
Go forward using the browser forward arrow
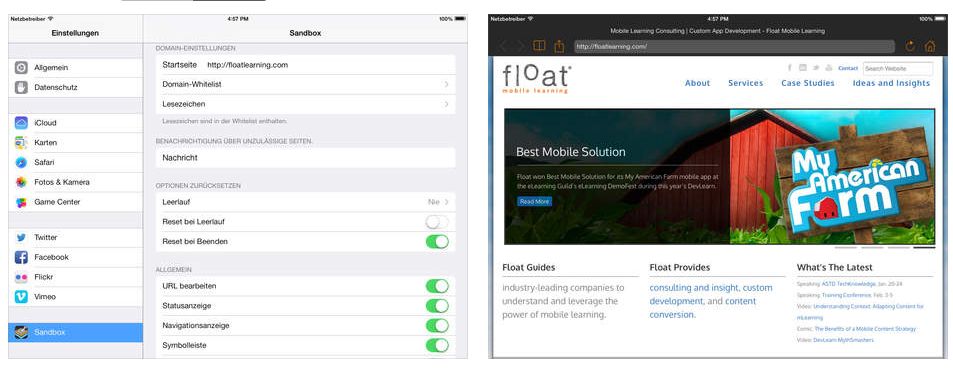pyautogui.click(x=520, y=46)
